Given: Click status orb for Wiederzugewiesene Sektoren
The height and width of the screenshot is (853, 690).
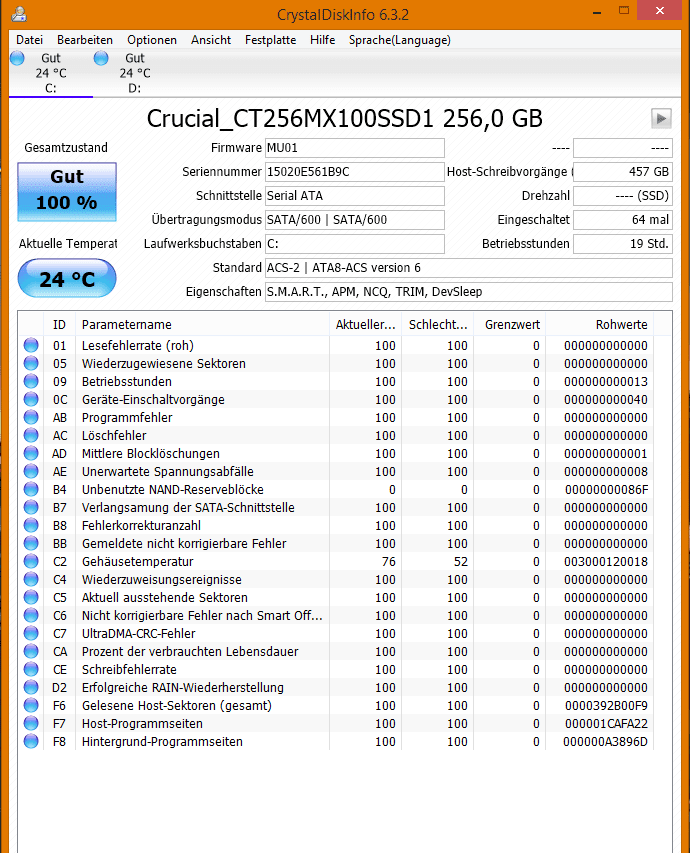Looking at the screenshot, I should (x=31, y=363).
